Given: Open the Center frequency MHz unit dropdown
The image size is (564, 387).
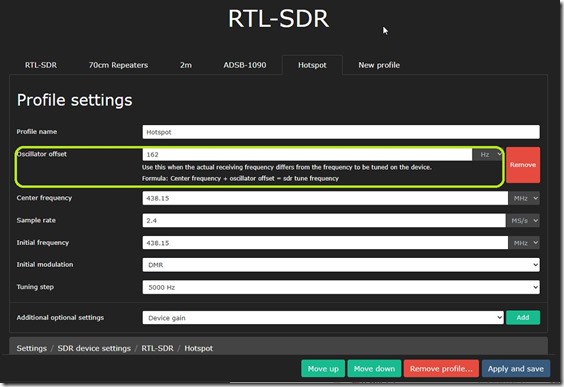Looking at the screenshot, I should tap(524, 198).
